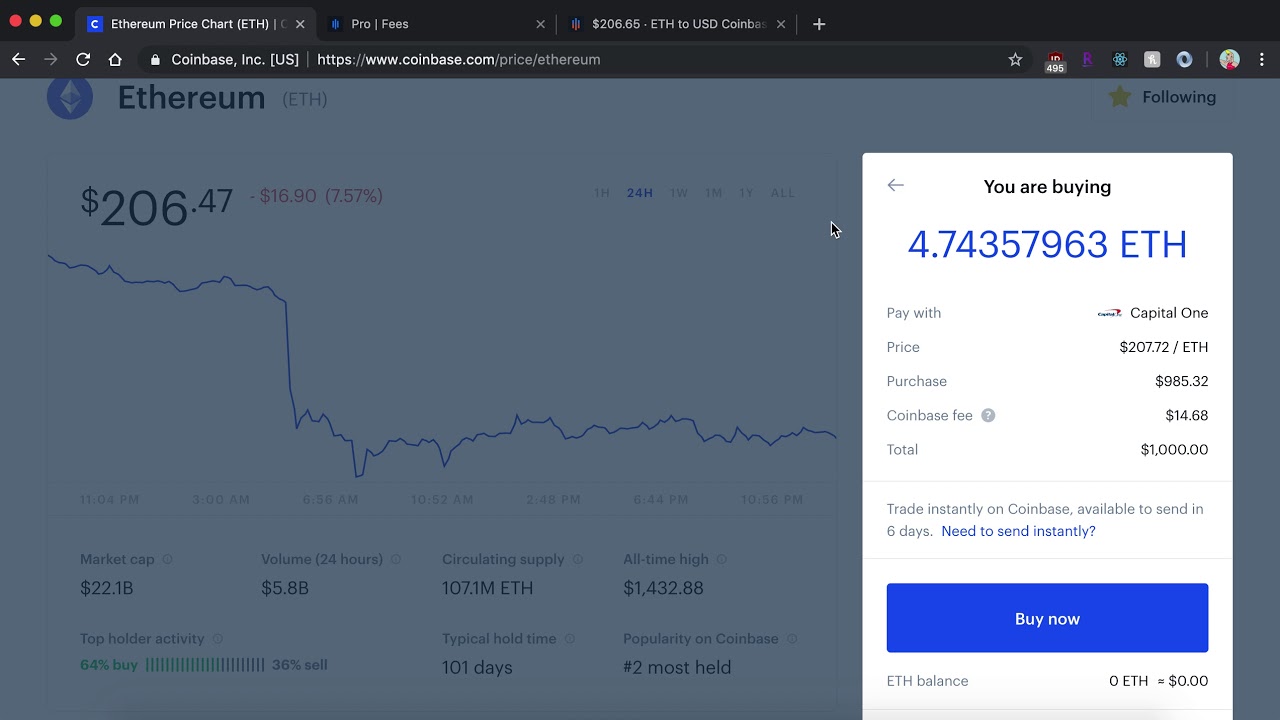Click the 64% buy label
The height and width of the screenshot is (720, 1280).
(x=109, y=665)
